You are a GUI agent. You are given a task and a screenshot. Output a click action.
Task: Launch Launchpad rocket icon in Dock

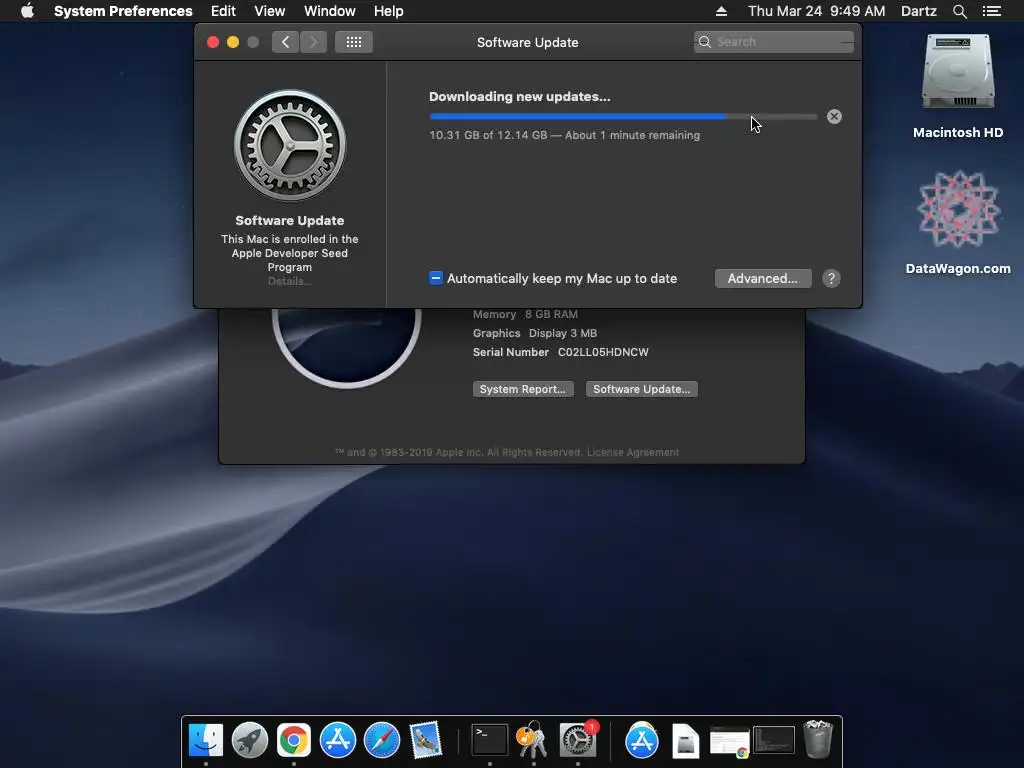coord(249,741)
